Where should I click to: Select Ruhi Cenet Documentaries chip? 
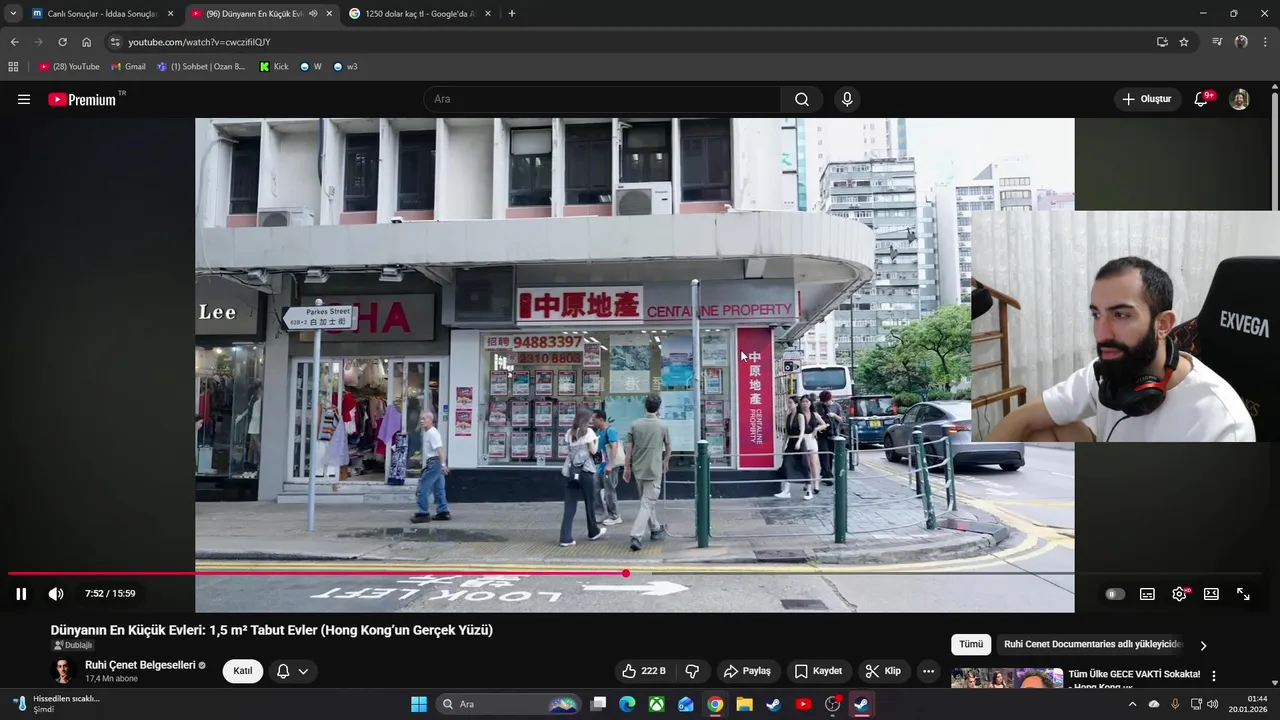pos(1093,645)
